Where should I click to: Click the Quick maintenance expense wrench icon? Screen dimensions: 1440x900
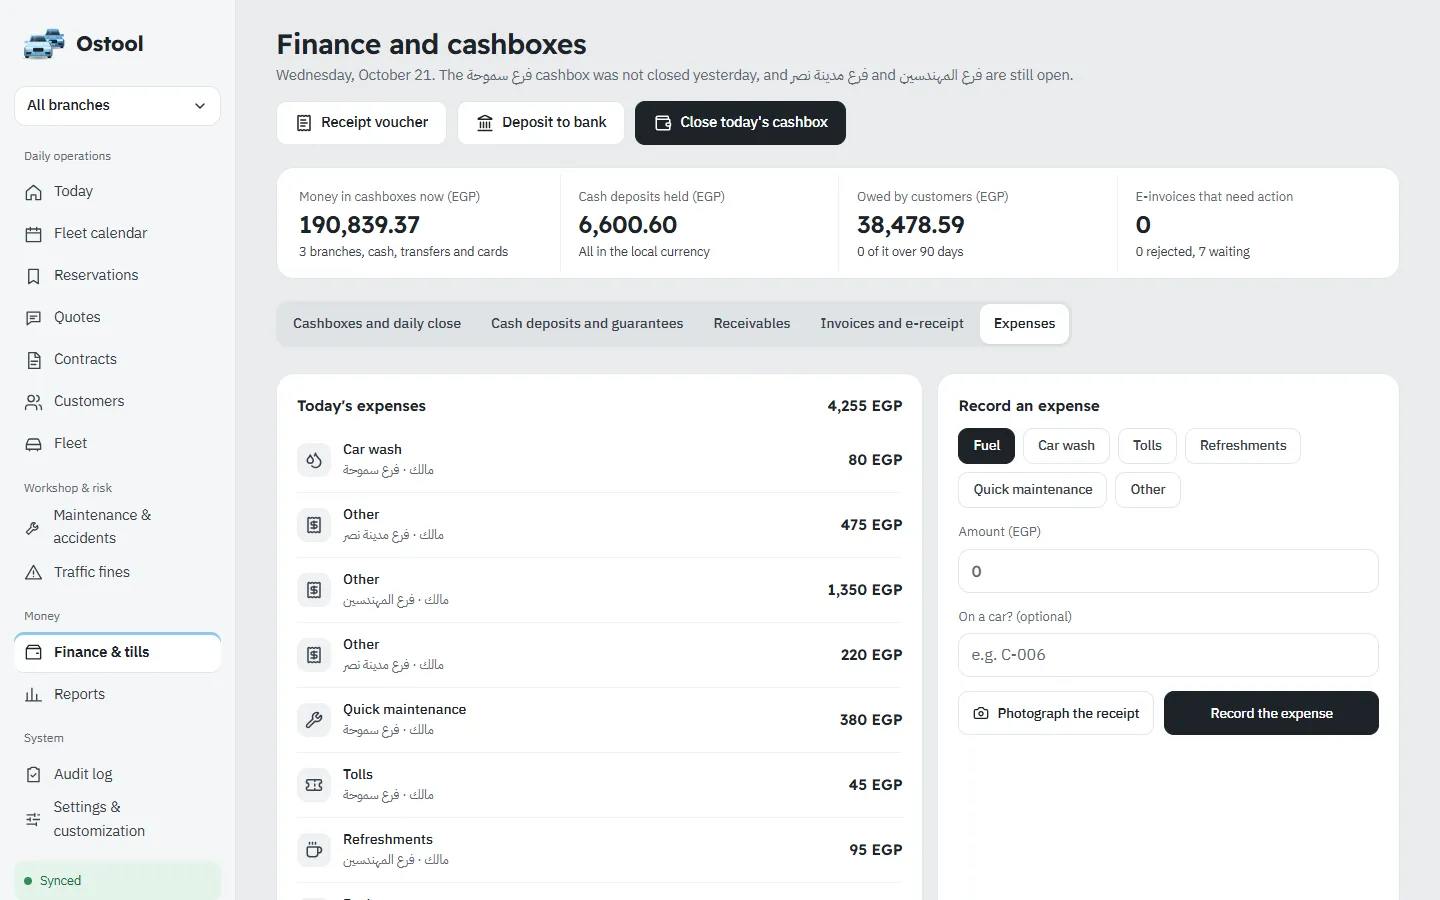click(314, 720)
